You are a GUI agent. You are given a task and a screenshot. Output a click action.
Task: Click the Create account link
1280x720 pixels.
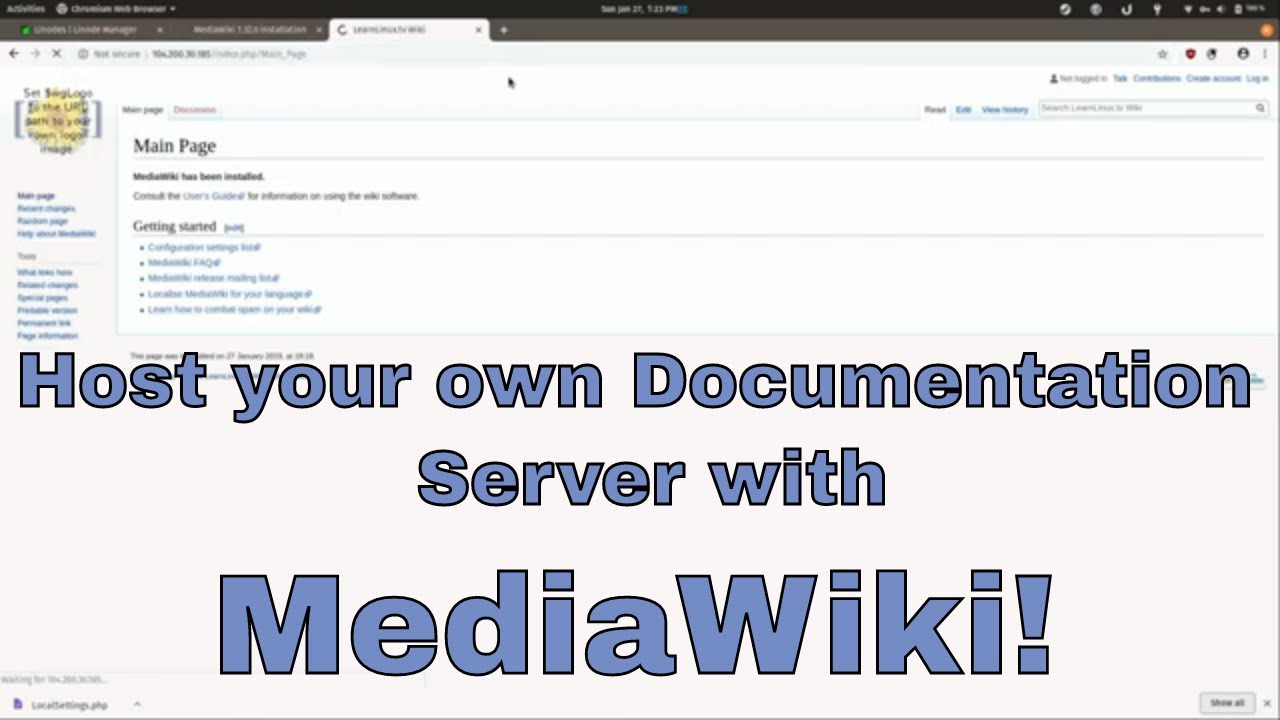1213,79
